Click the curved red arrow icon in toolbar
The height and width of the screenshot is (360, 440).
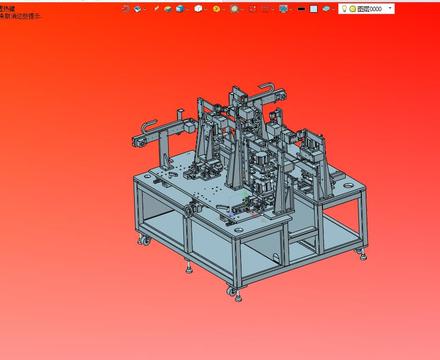click(x=126, y=9)
